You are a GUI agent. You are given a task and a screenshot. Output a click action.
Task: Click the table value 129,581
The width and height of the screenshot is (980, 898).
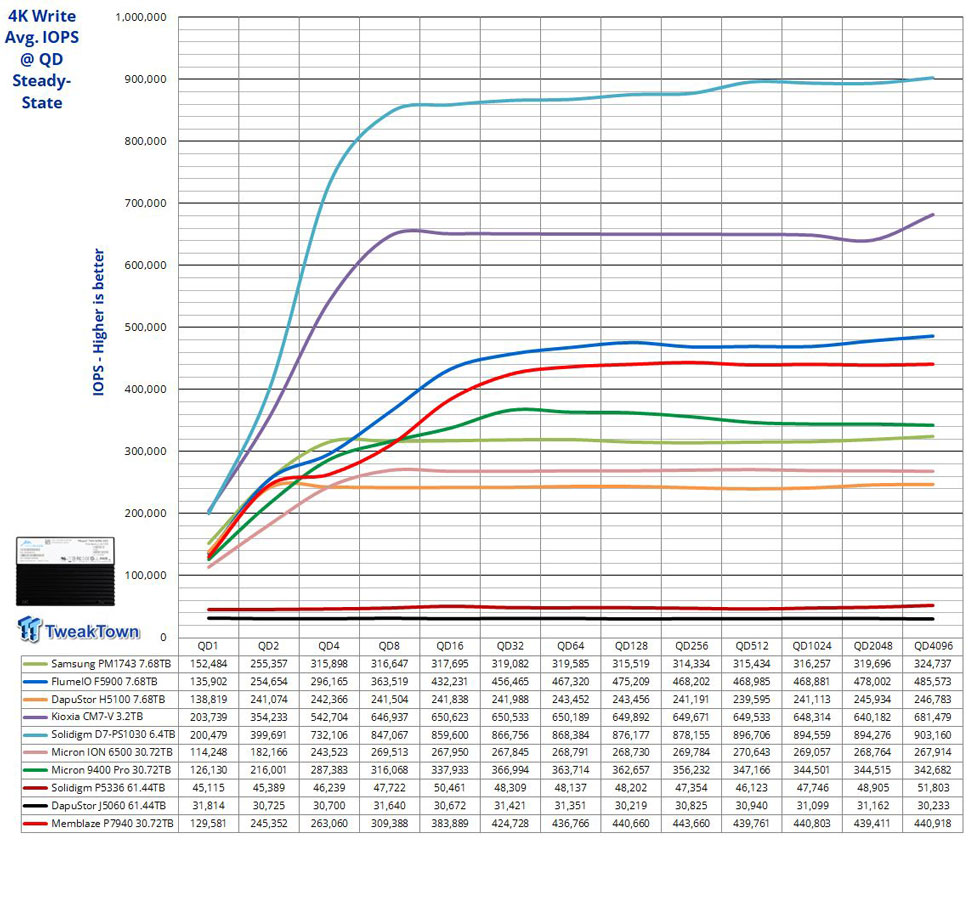(x=208, y=824)
